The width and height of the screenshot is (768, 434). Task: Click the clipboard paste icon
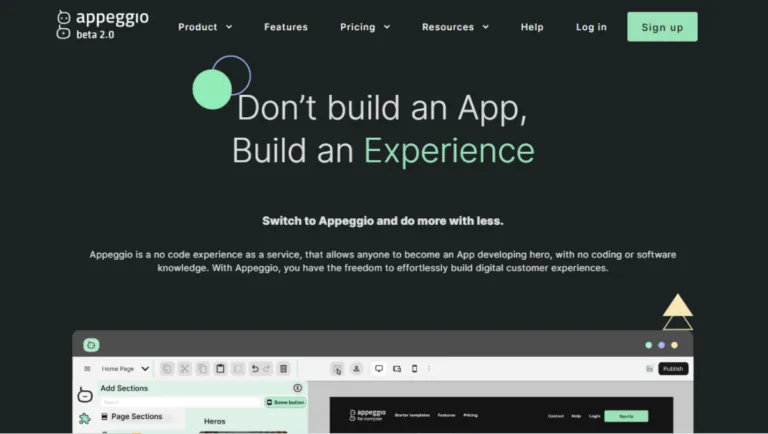click(220, 368)
